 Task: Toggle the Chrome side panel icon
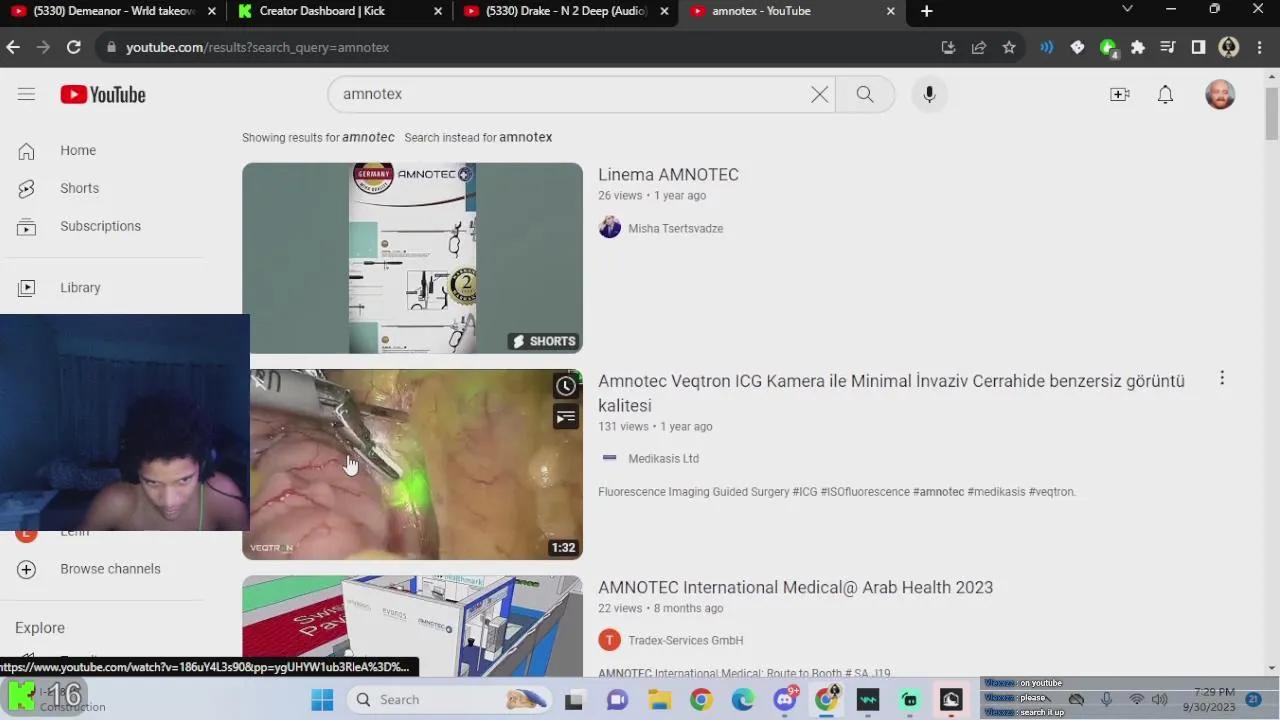click(1198, 47)
